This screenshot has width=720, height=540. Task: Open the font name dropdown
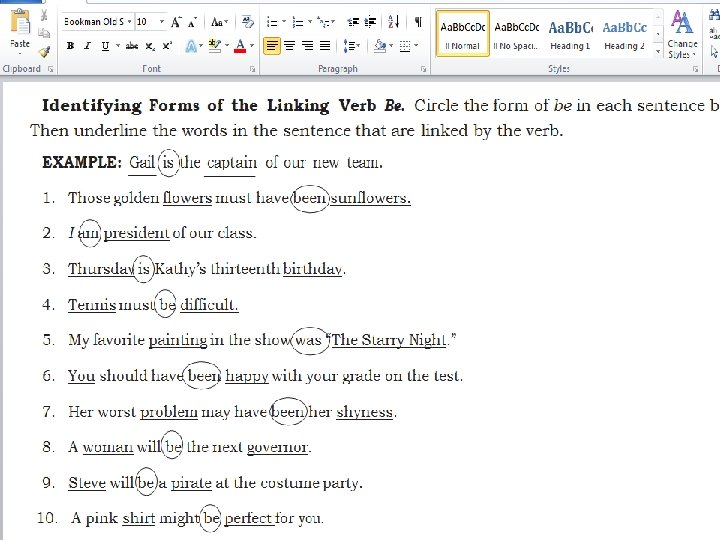129,22
